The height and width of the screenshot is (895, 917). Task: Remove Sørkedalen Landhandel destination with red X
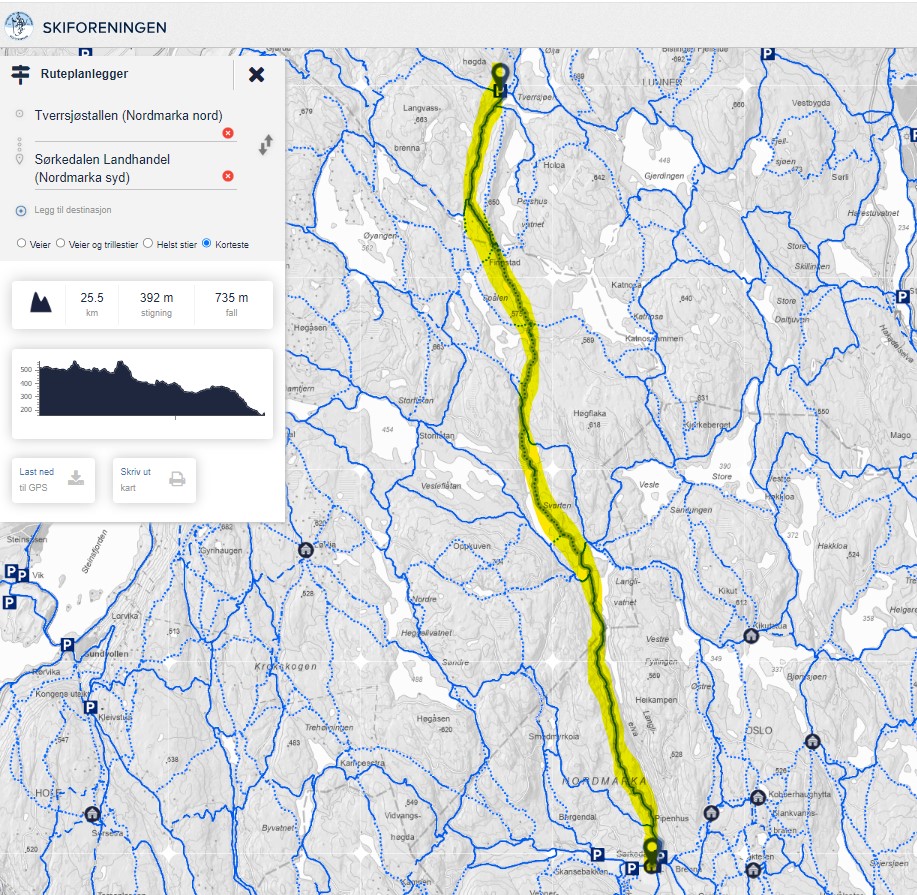point(228,176)
